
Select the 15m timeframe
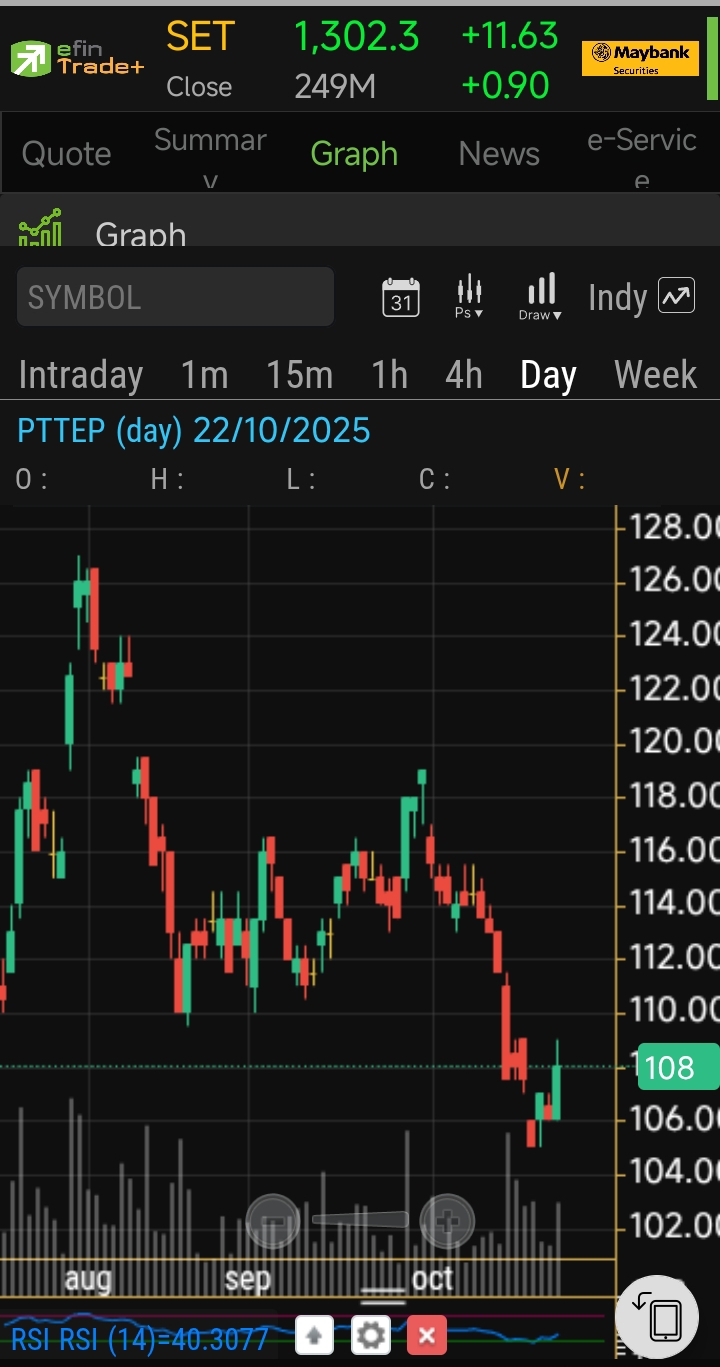(299, 375)
